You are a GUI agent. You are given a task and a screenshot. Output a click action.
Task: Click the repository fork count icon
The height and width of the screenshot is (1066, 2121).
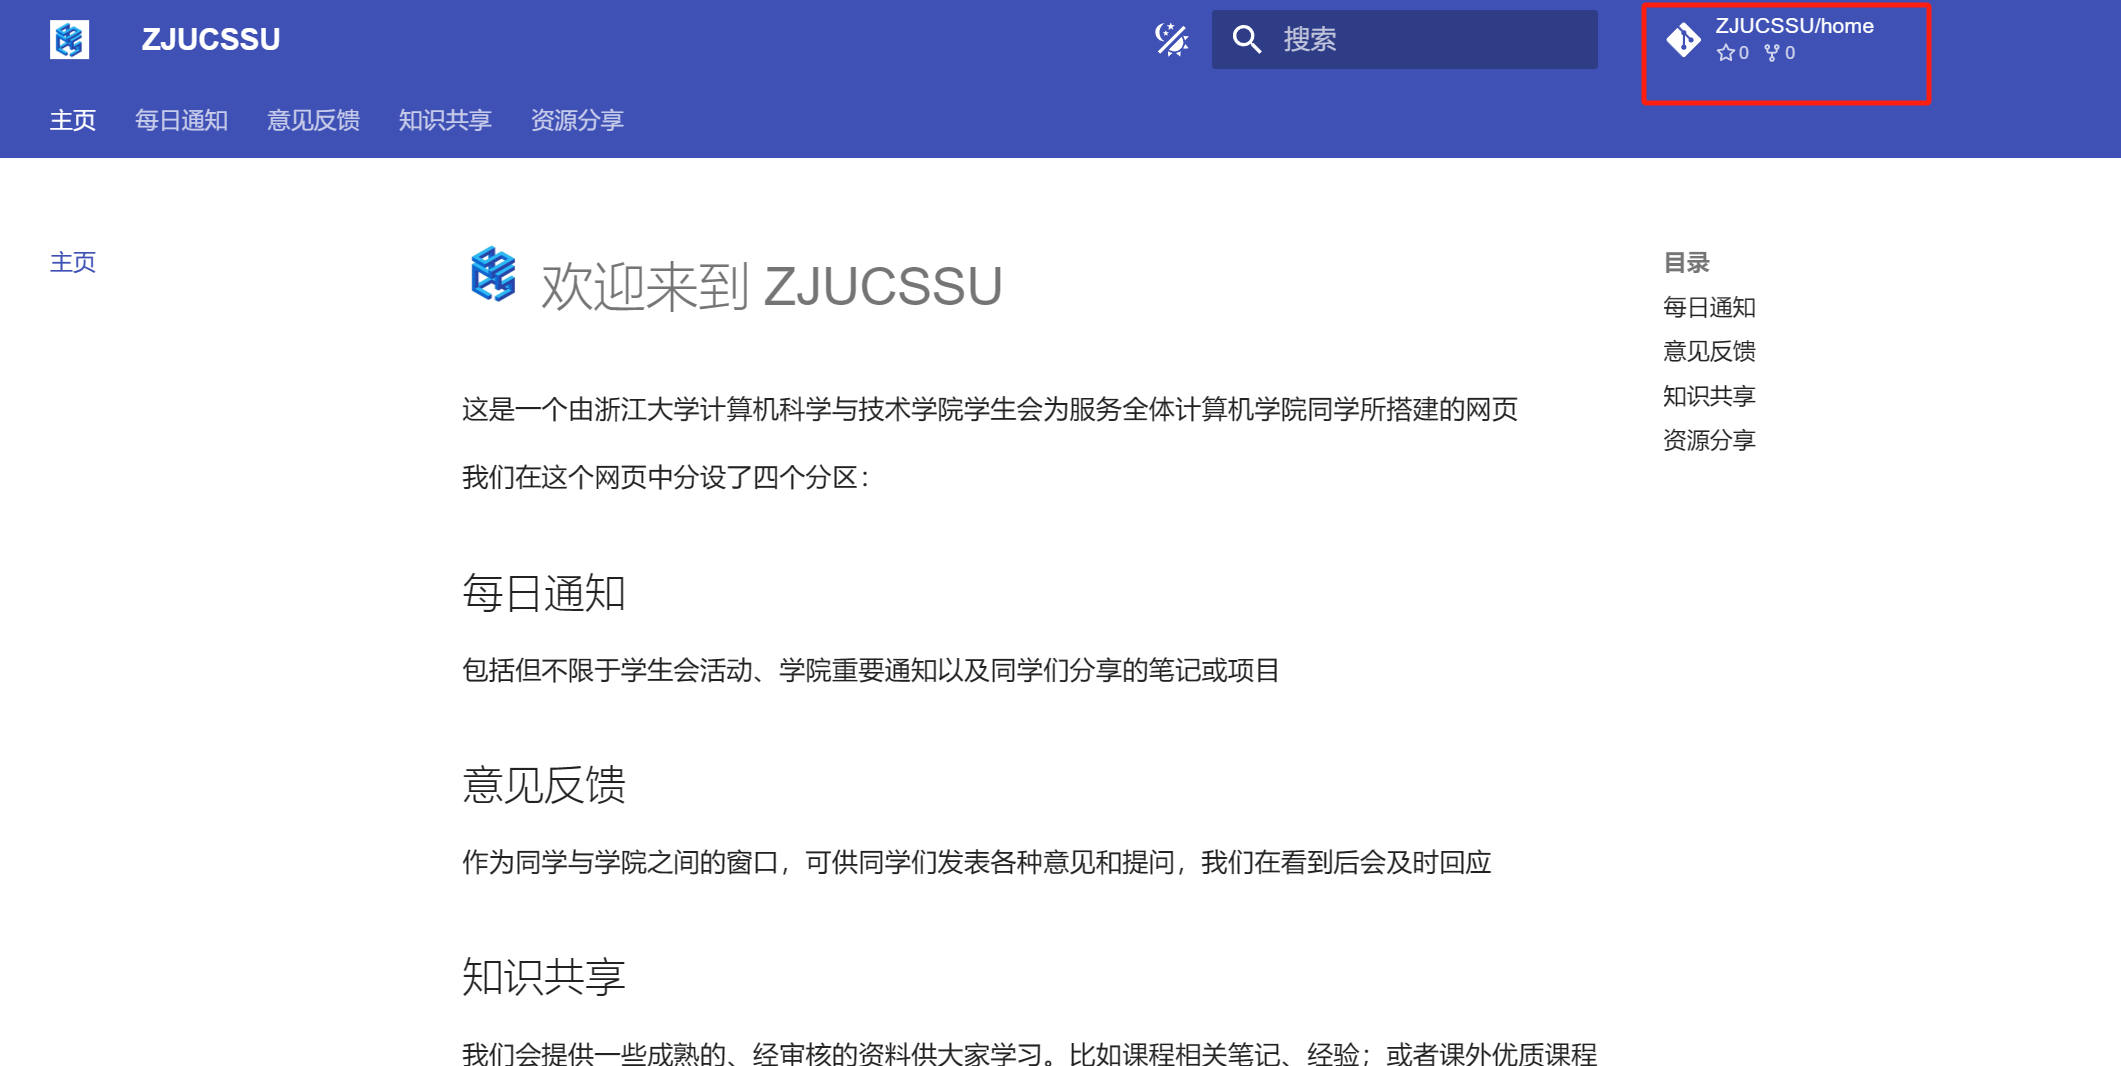pos(1771,53)
